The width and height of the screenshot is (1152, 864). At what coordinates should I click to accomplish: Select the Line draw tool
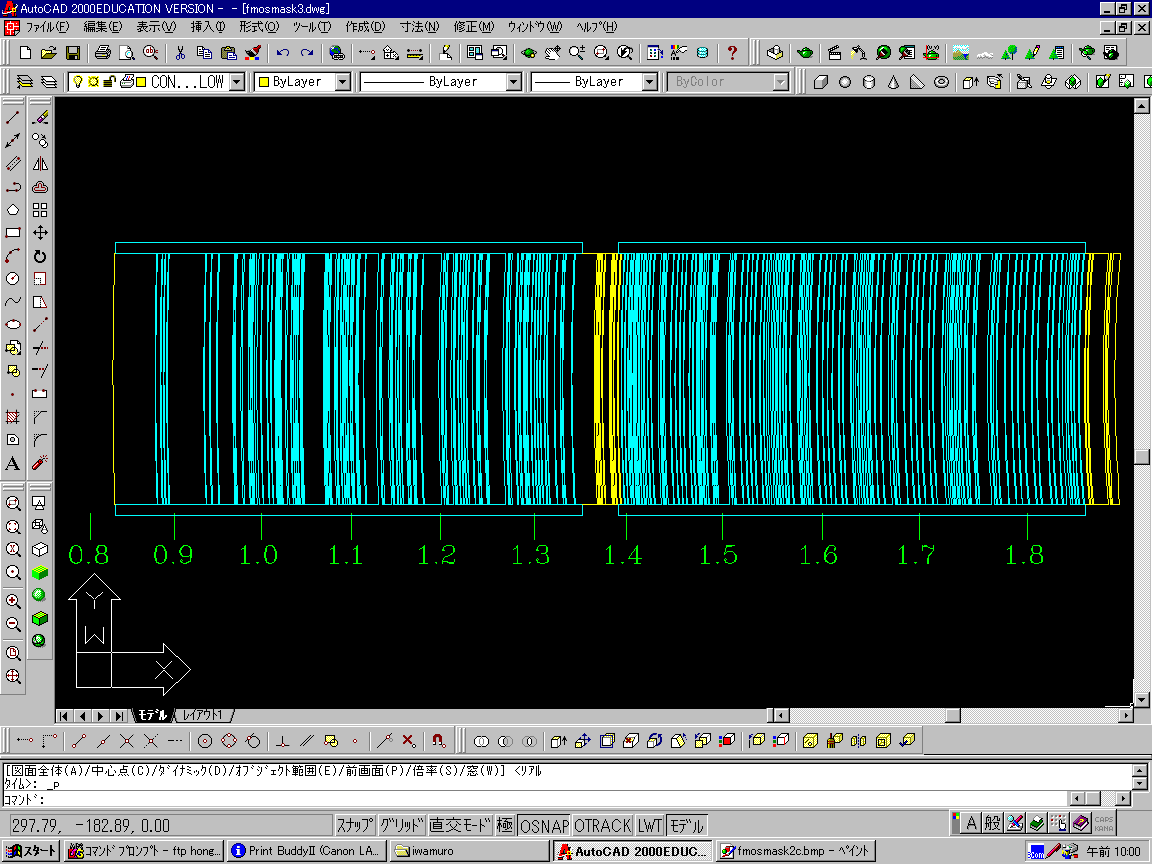click(13, 118)
